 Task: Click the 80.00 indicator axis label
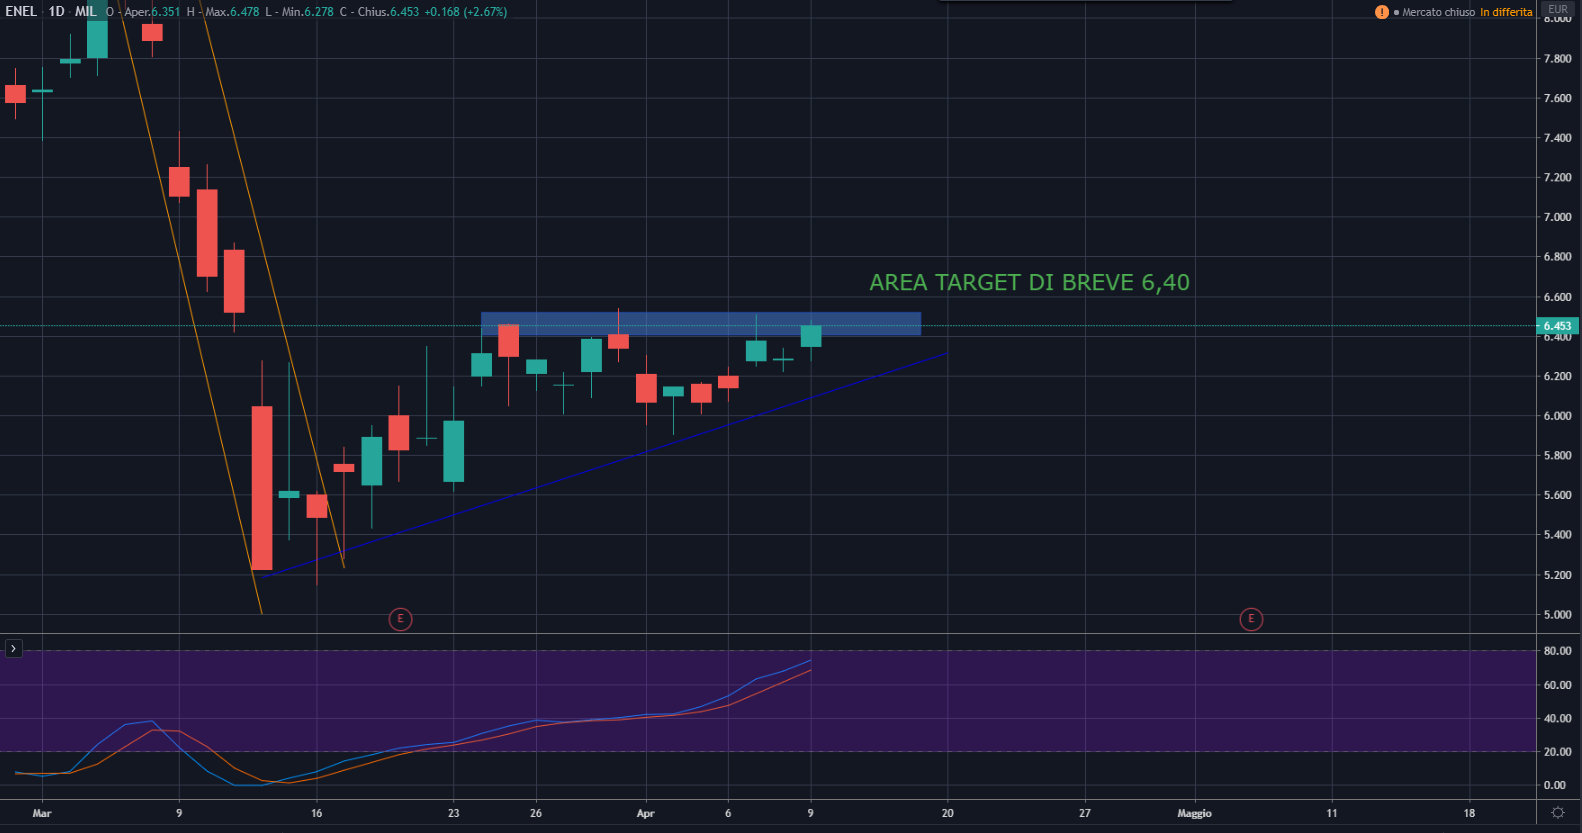[1555, 651]
